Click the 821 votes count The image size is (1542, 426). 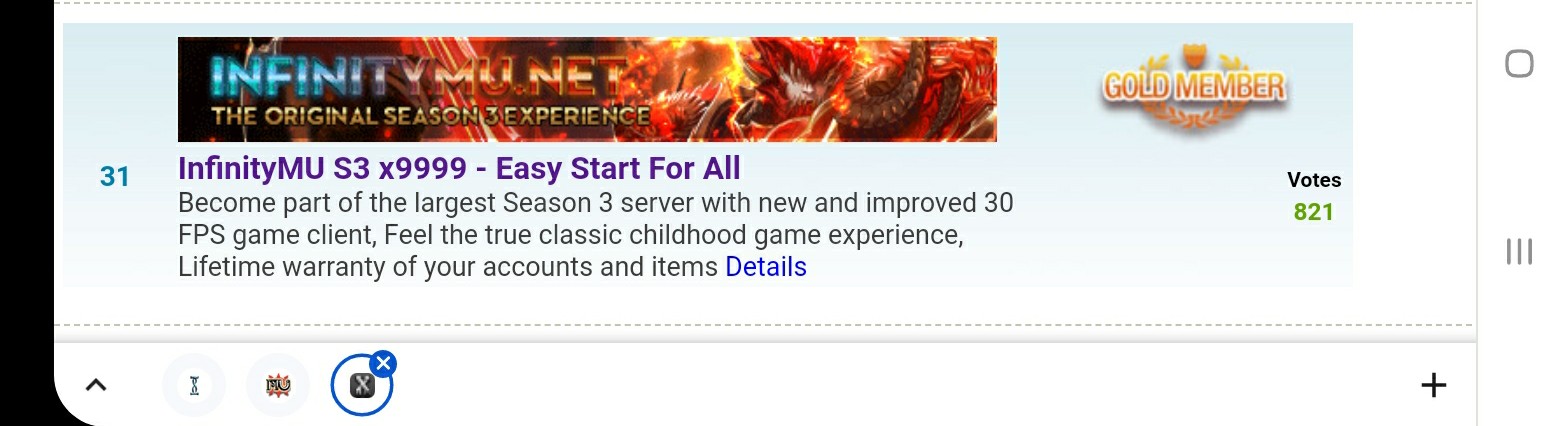[1313, 212]
